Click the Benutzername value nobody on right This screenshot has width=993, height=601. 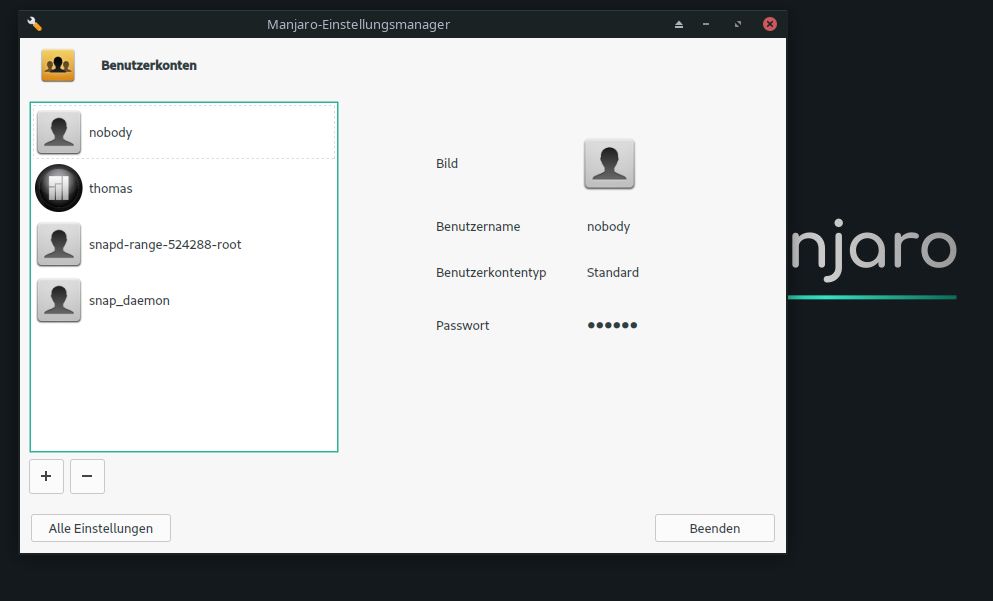click(x=608, y=226)
